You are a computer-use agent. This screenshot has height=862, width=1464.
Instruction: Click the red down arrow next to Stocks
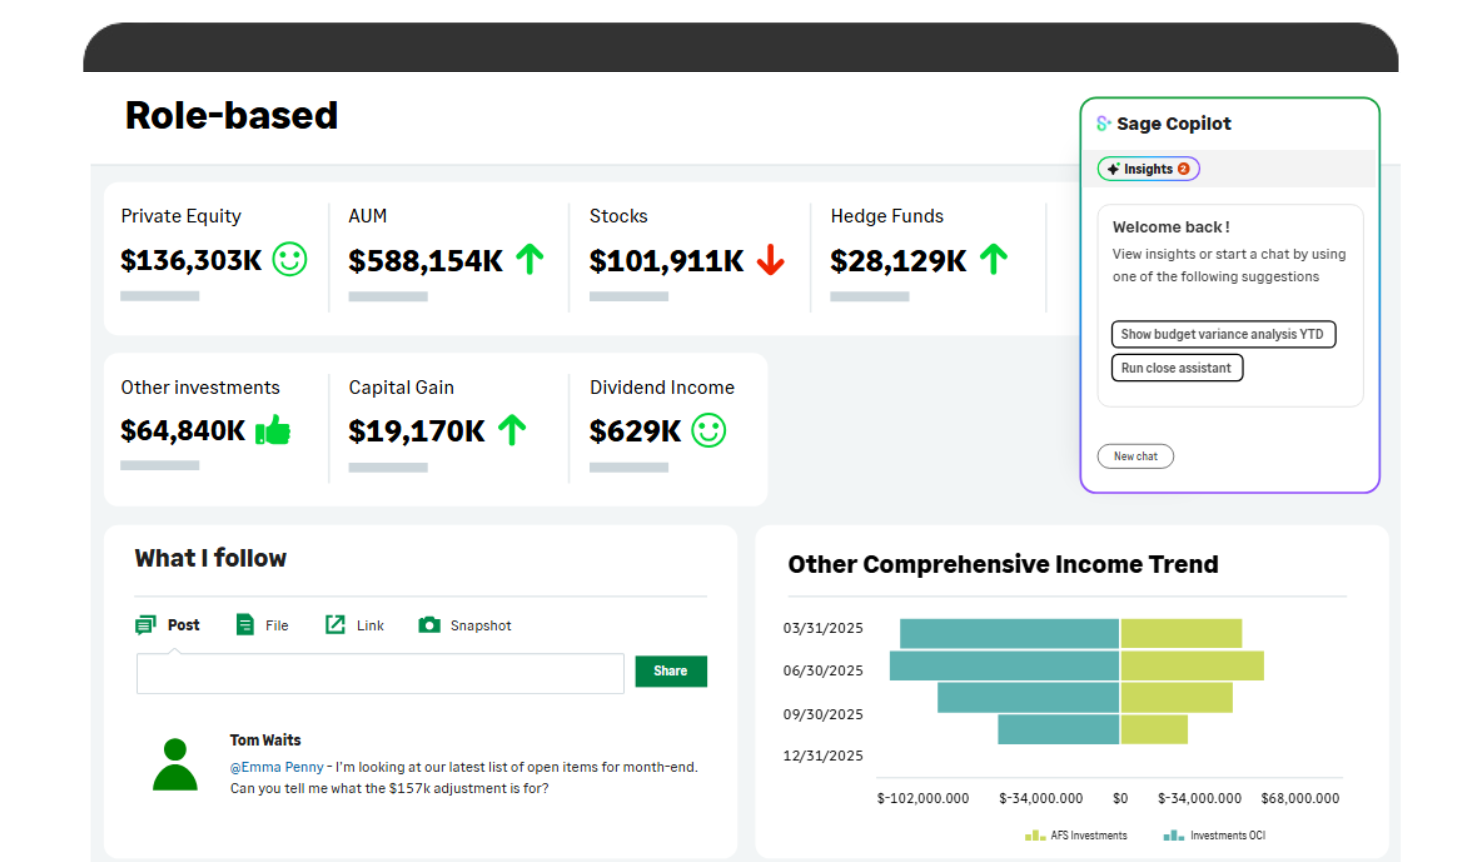(770, 260)
